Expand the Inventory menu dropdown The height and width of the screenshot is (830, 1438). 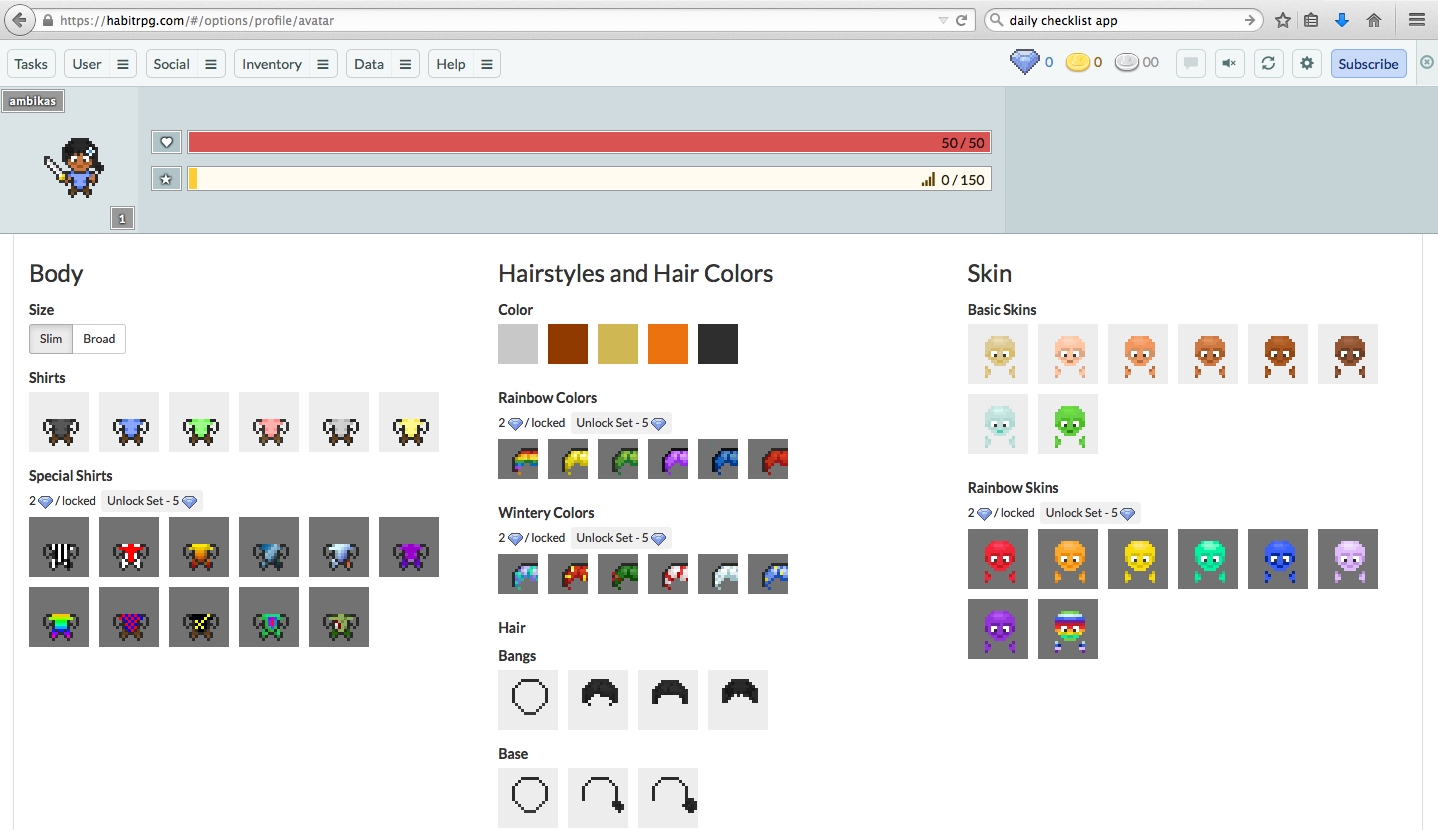click(x=323, y=64)
